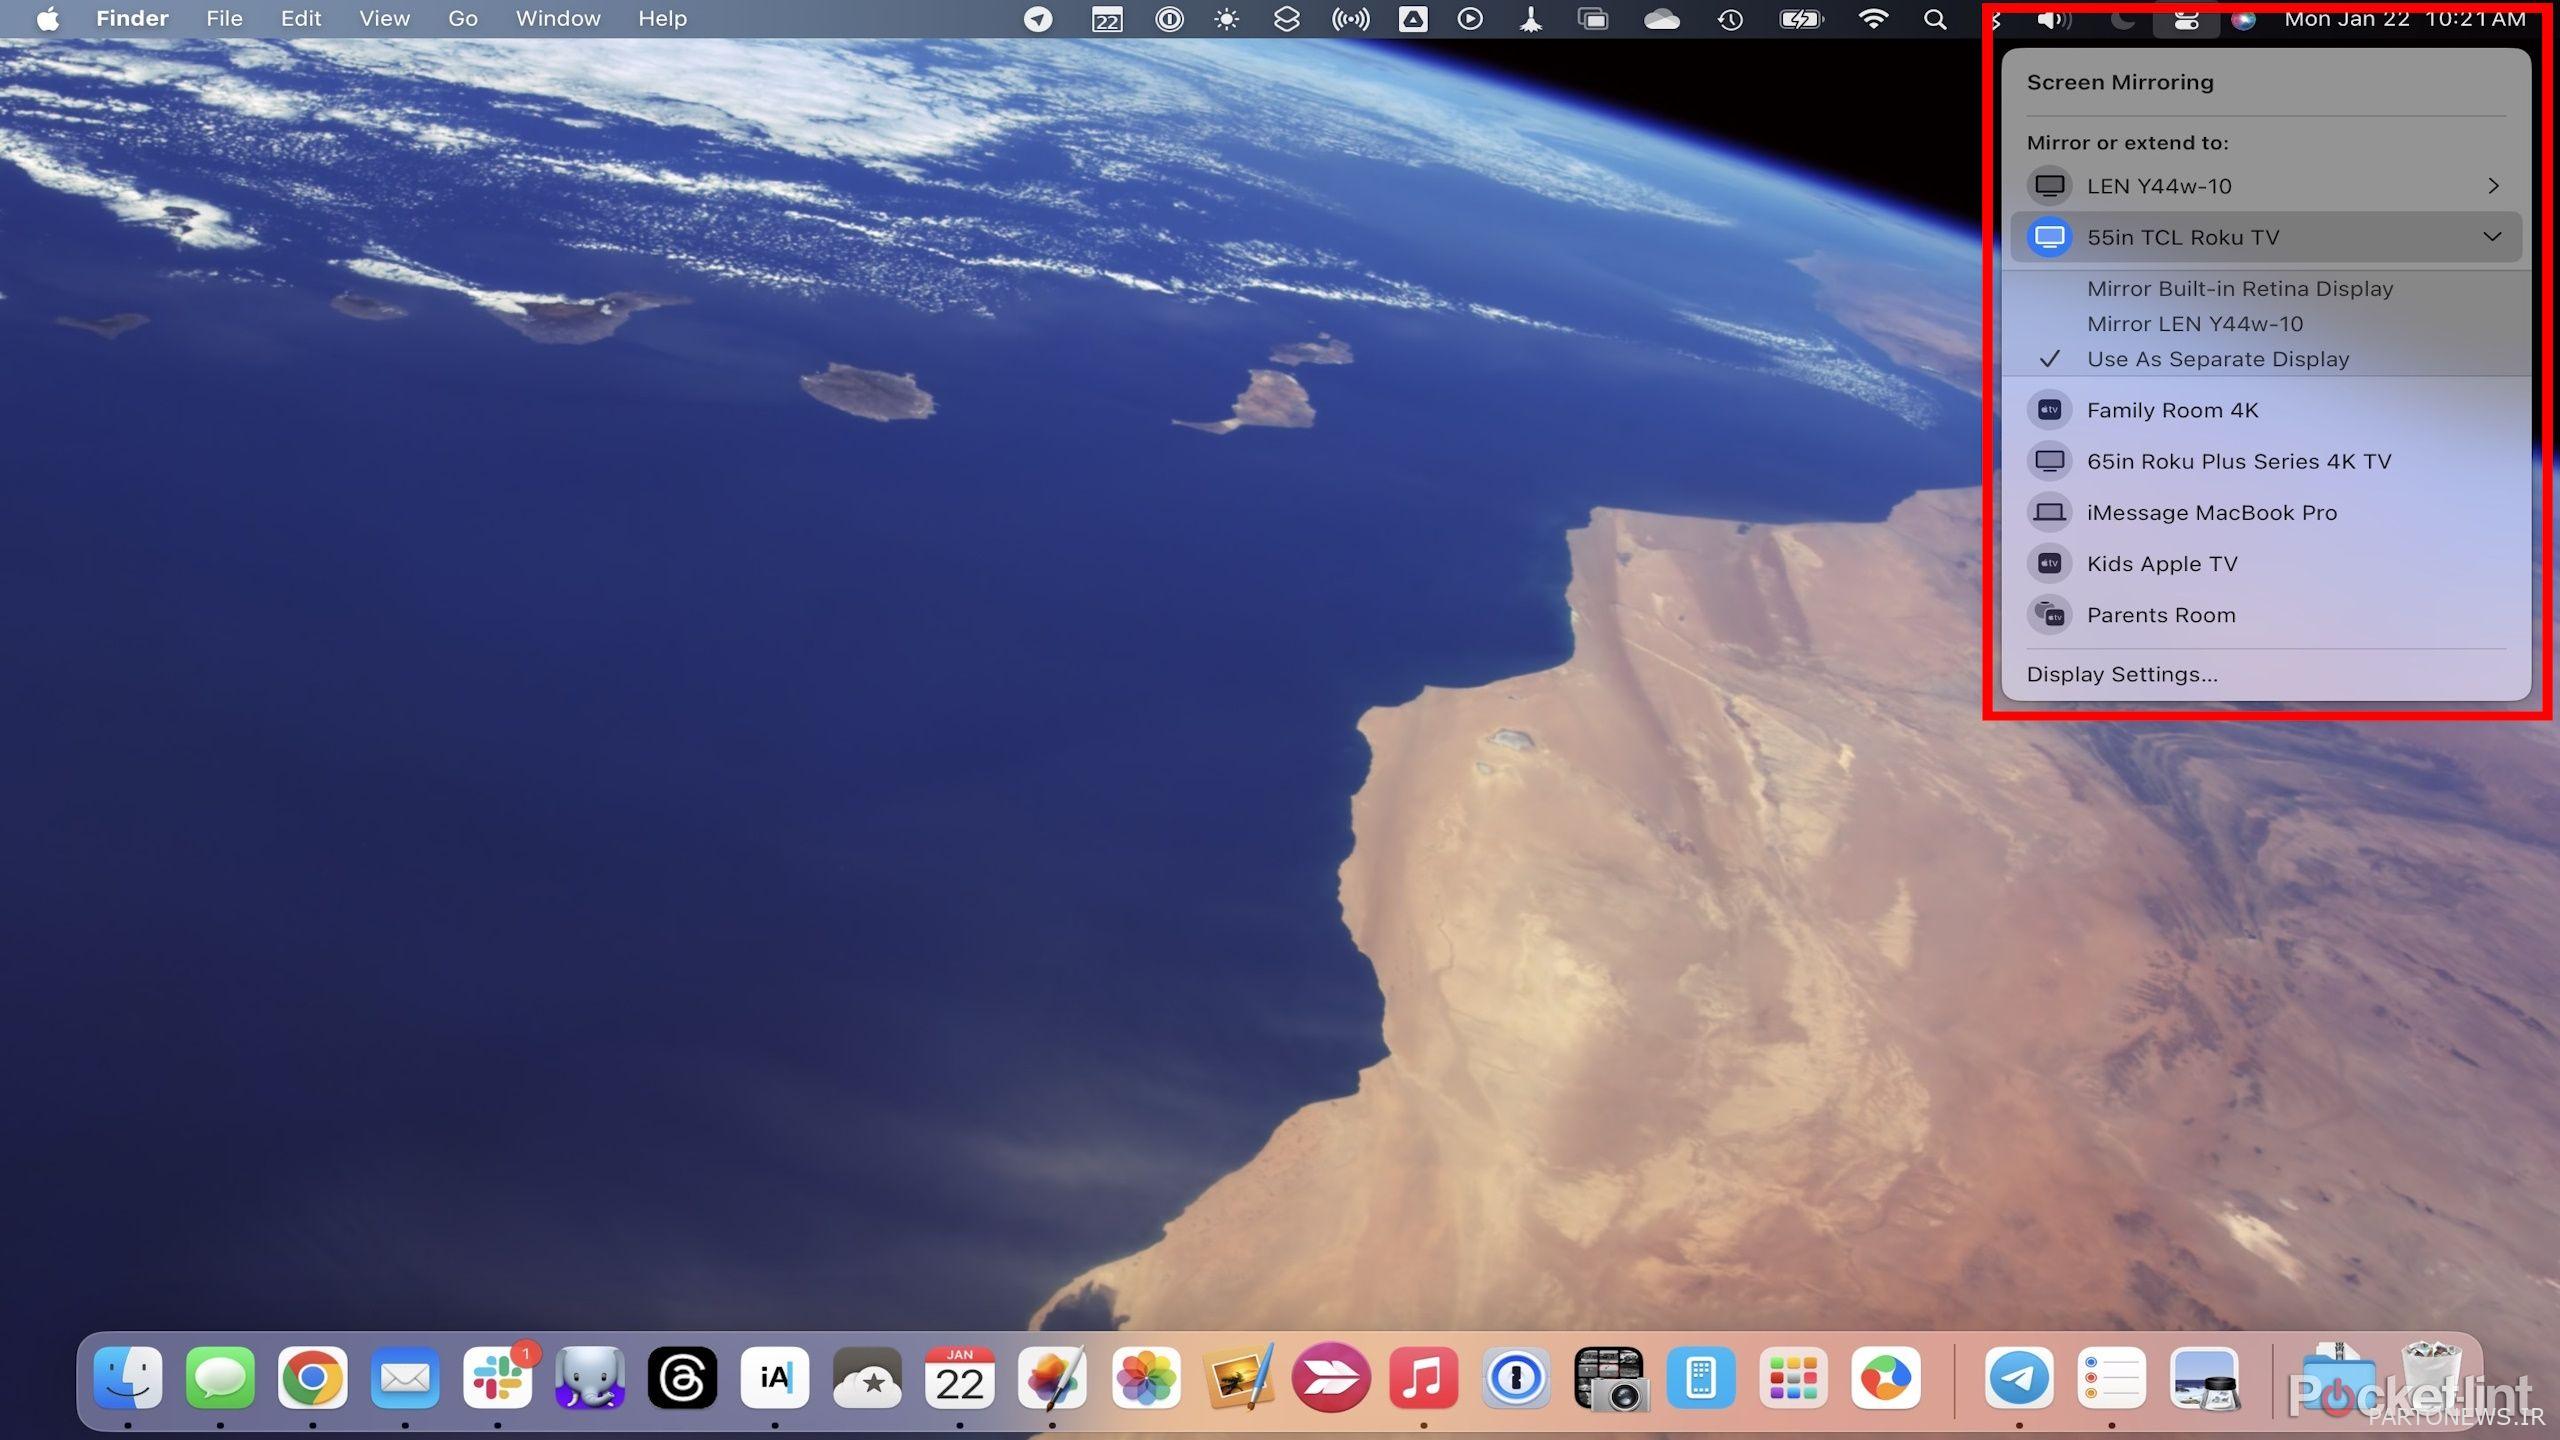Open Spotlight search magnifier icon

coord(1935,19)
